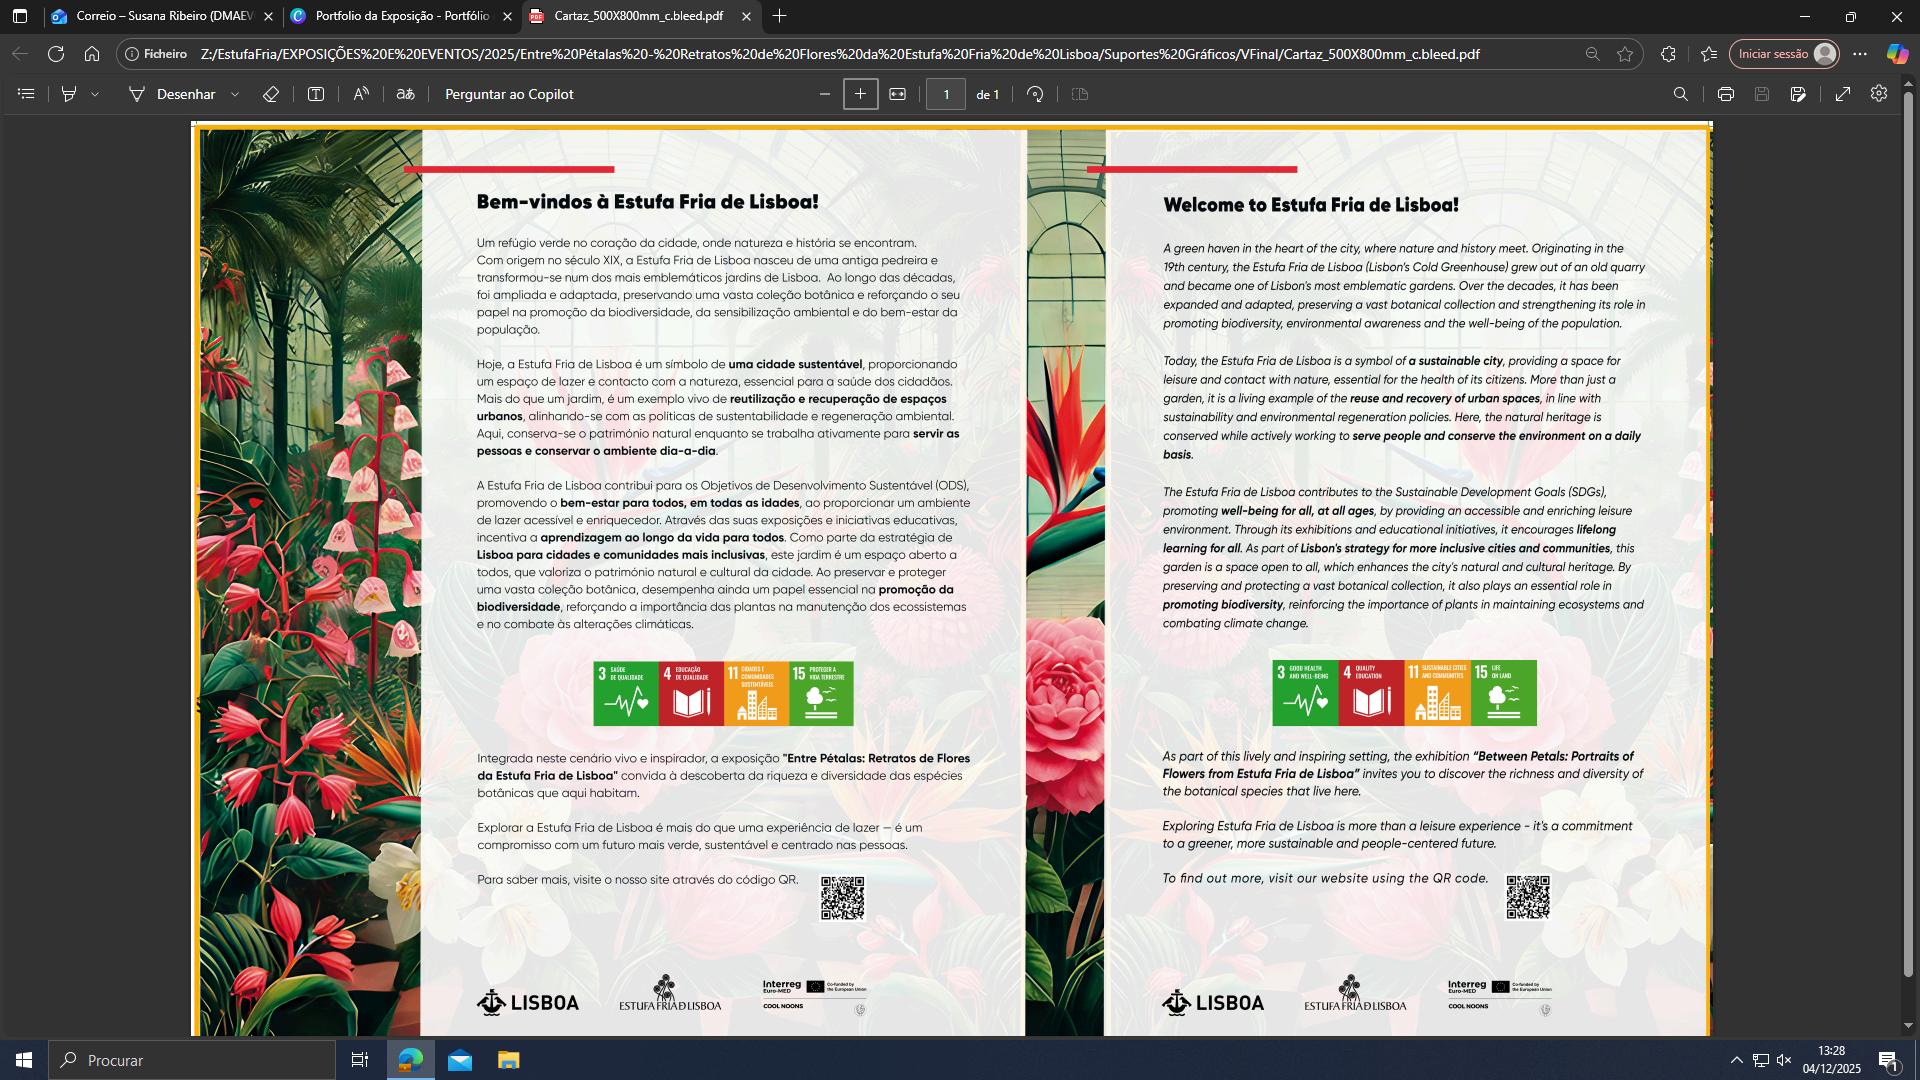Search within the PDF
Image resolution: width=1920 pixels, height=1080 pixels.
[x=1681, y=94]
